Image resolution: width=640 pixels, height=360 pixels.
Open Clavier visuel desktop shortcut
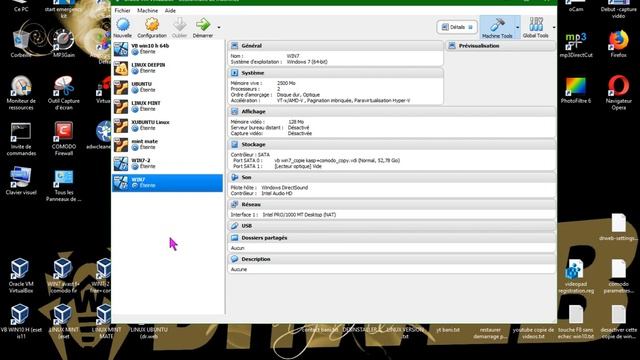click(x=21, y=181)
